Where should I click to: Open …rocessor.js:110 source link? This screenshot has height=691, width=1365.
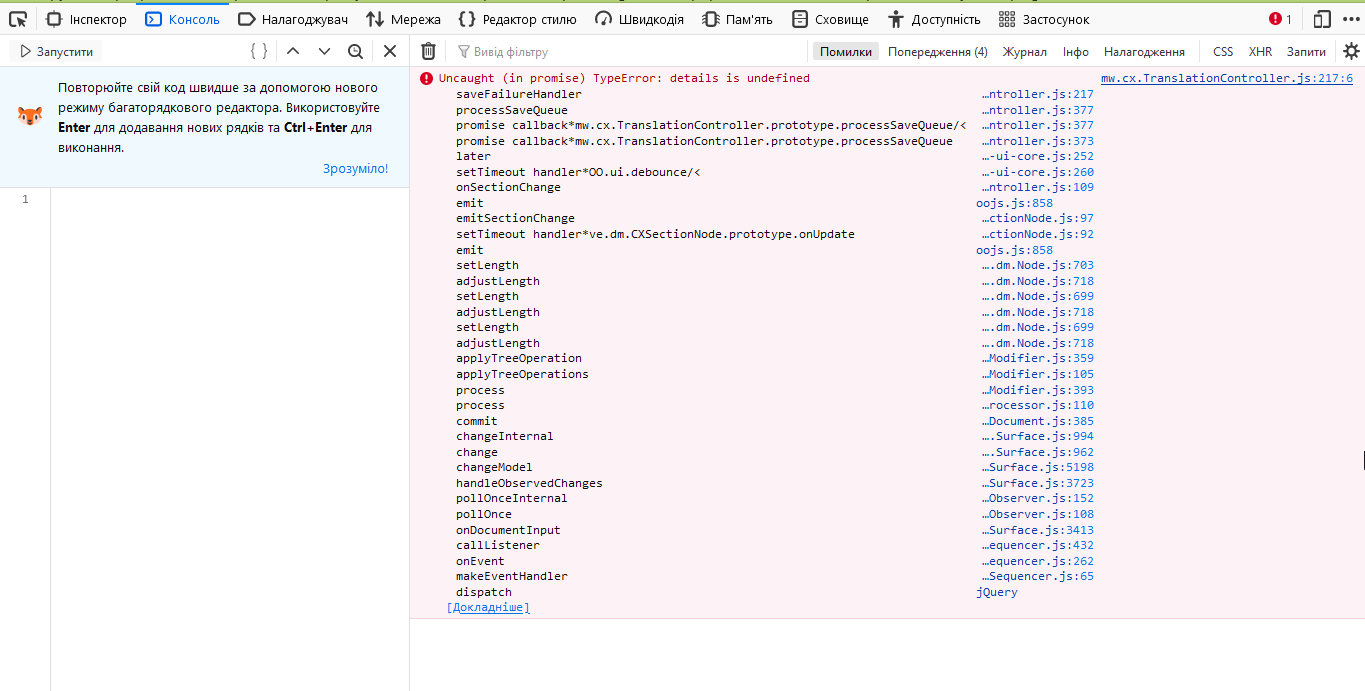(1037, 405)
